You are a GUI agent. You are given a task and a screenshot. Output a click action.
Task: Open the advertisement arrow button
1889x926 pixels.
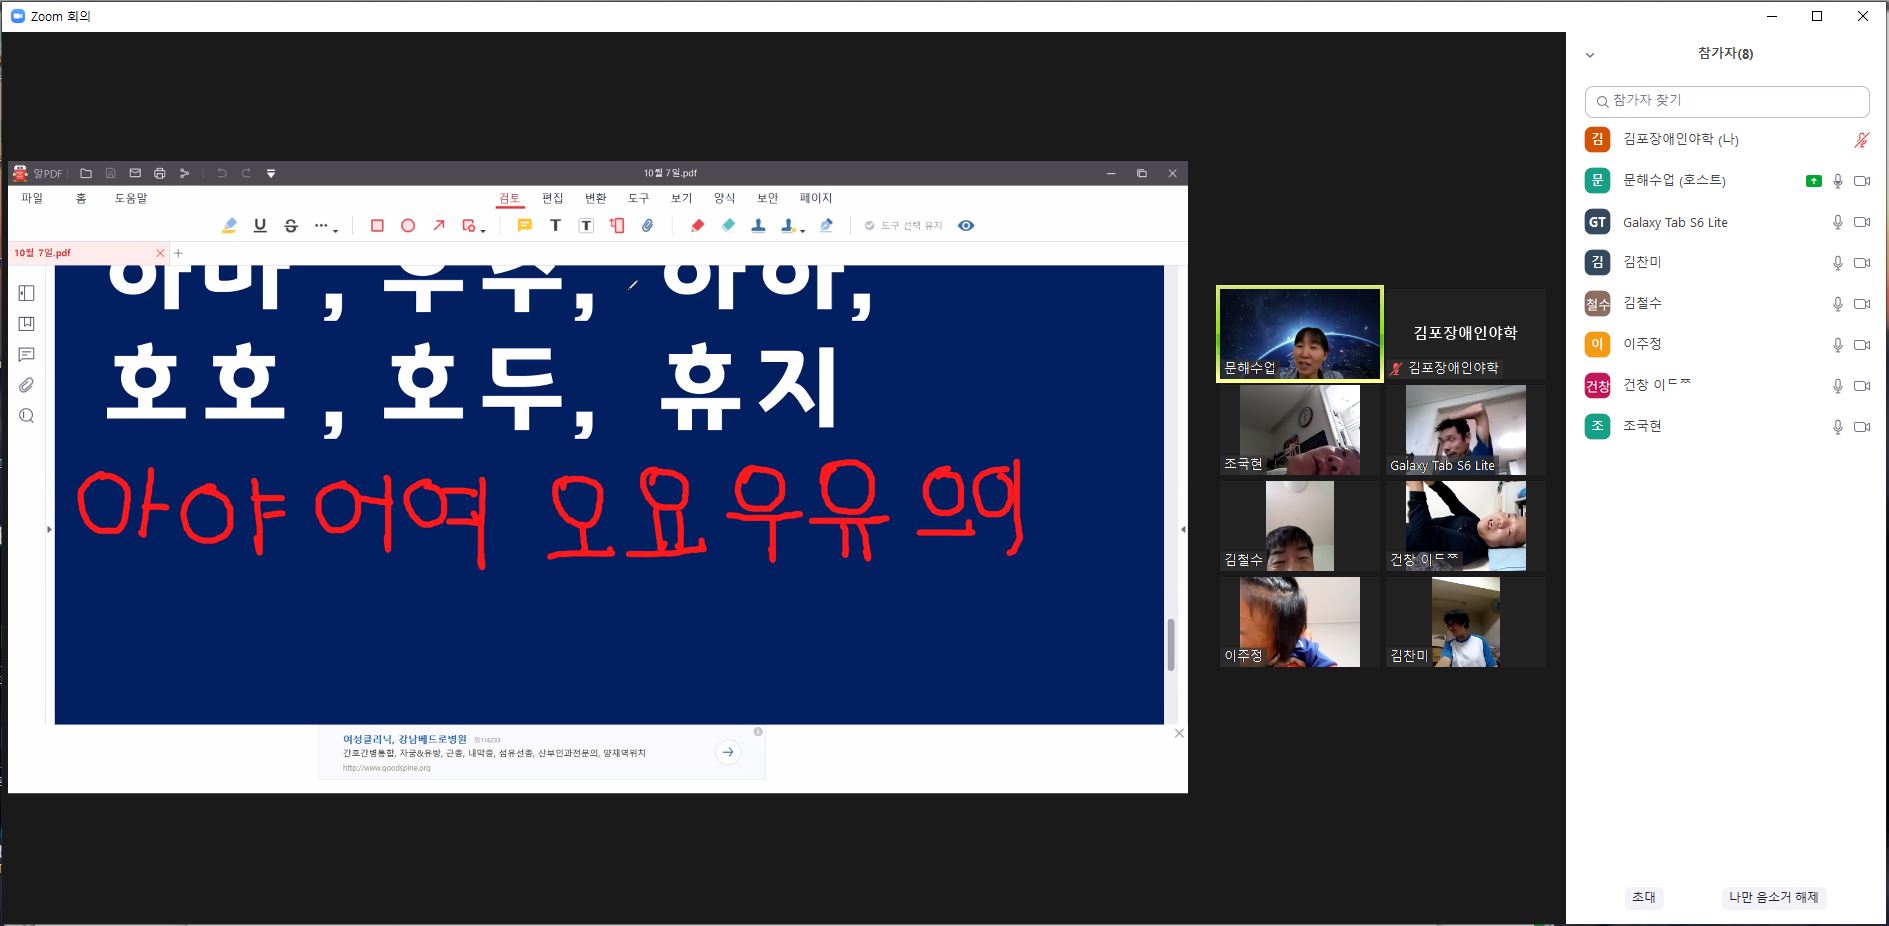point(728,752)
